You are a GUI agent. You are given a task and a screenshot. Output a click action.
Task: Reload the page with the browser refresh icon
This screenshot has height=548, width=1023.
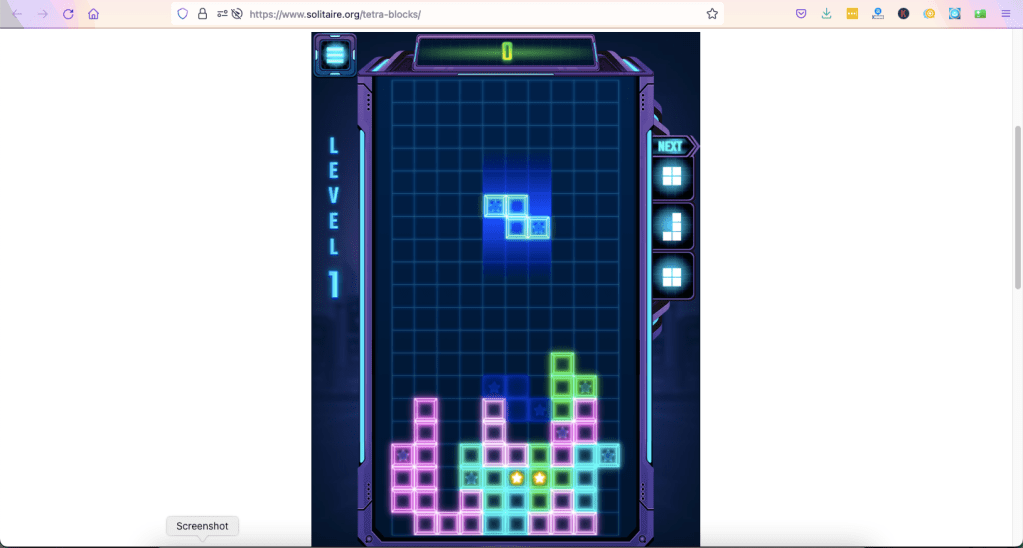[x=68, y=14]
